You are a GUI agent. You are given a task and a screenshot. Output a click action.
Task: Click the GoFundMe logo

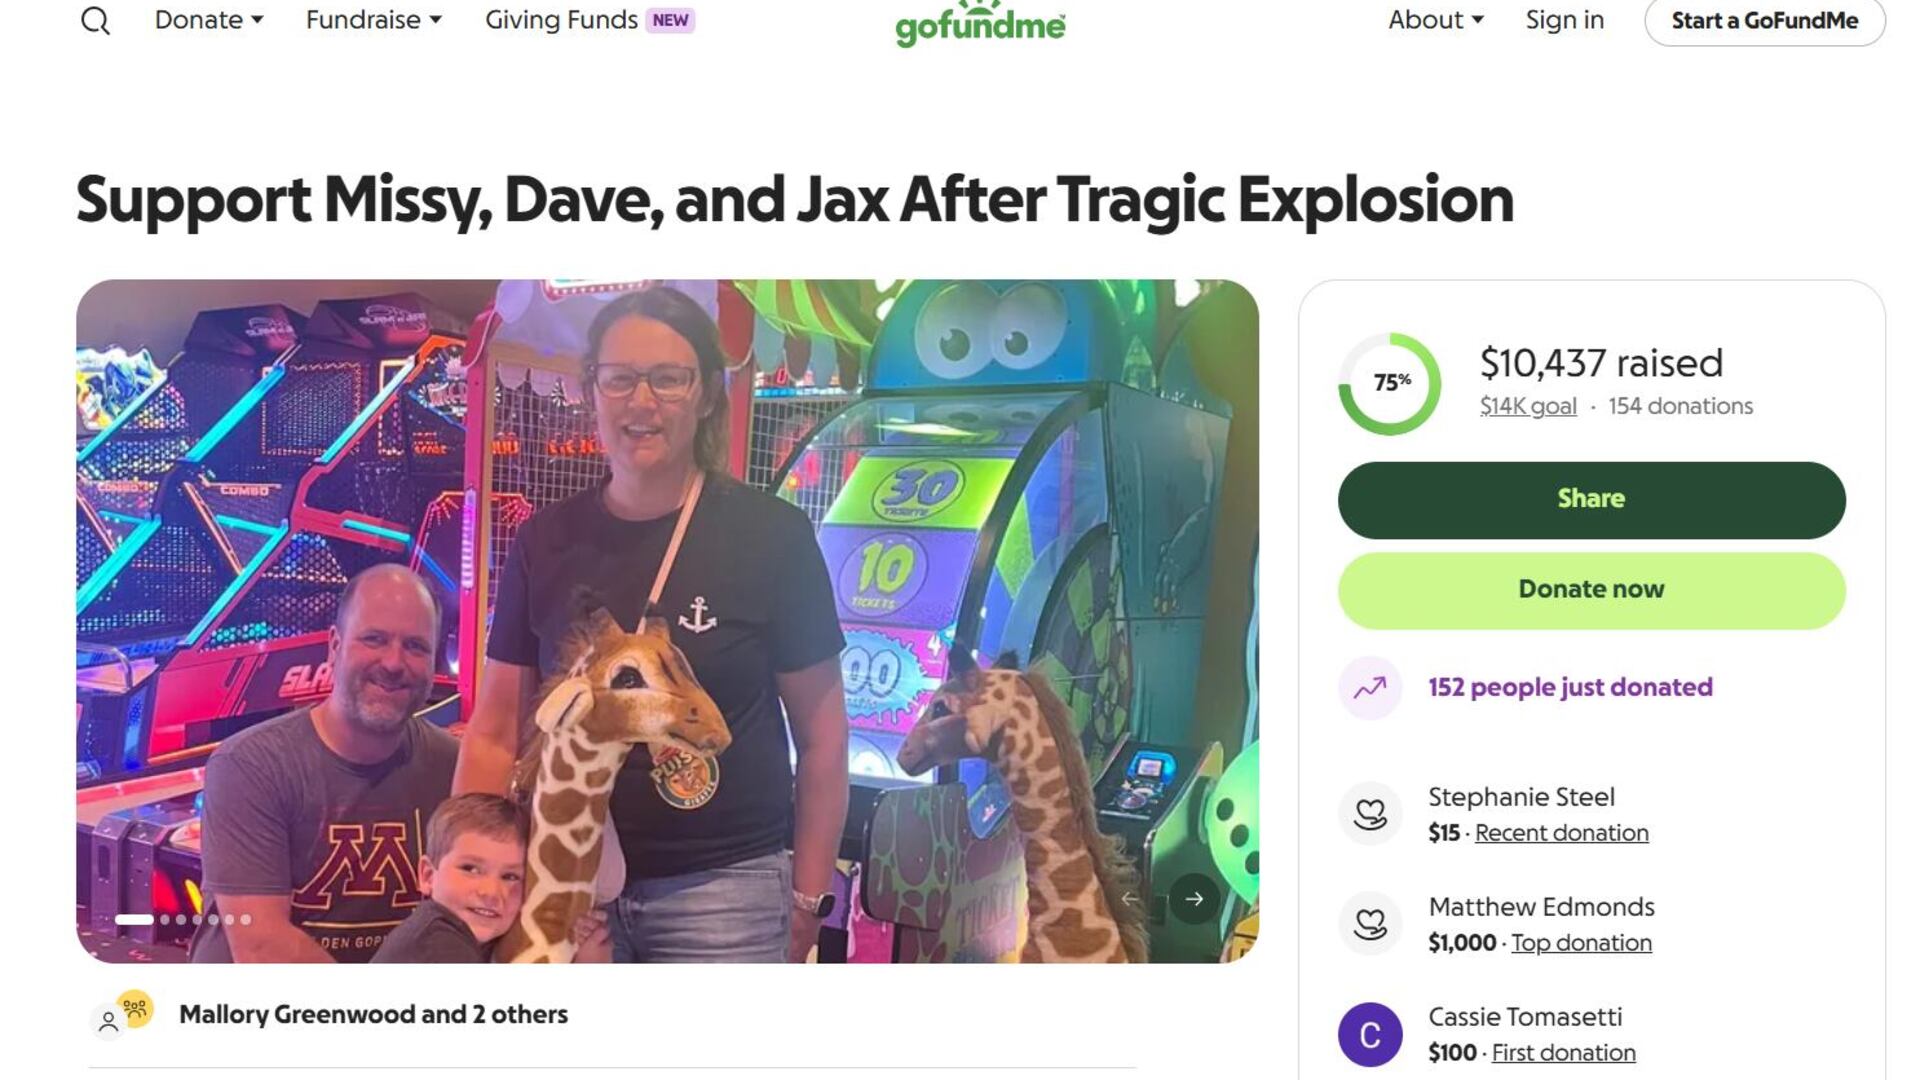pos(980,23)
